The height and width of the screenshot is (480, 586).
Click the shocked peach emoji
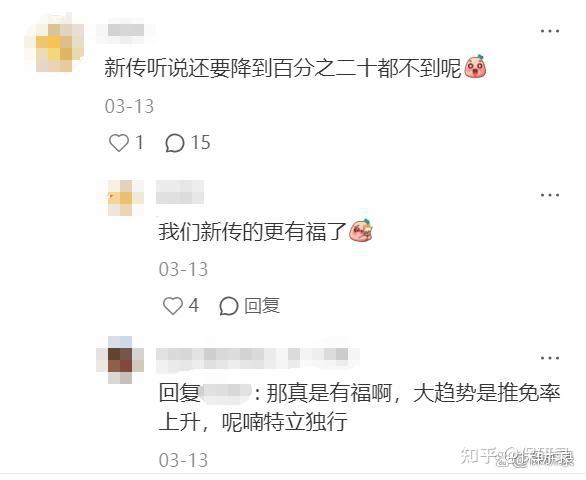(x=475, y=67)
